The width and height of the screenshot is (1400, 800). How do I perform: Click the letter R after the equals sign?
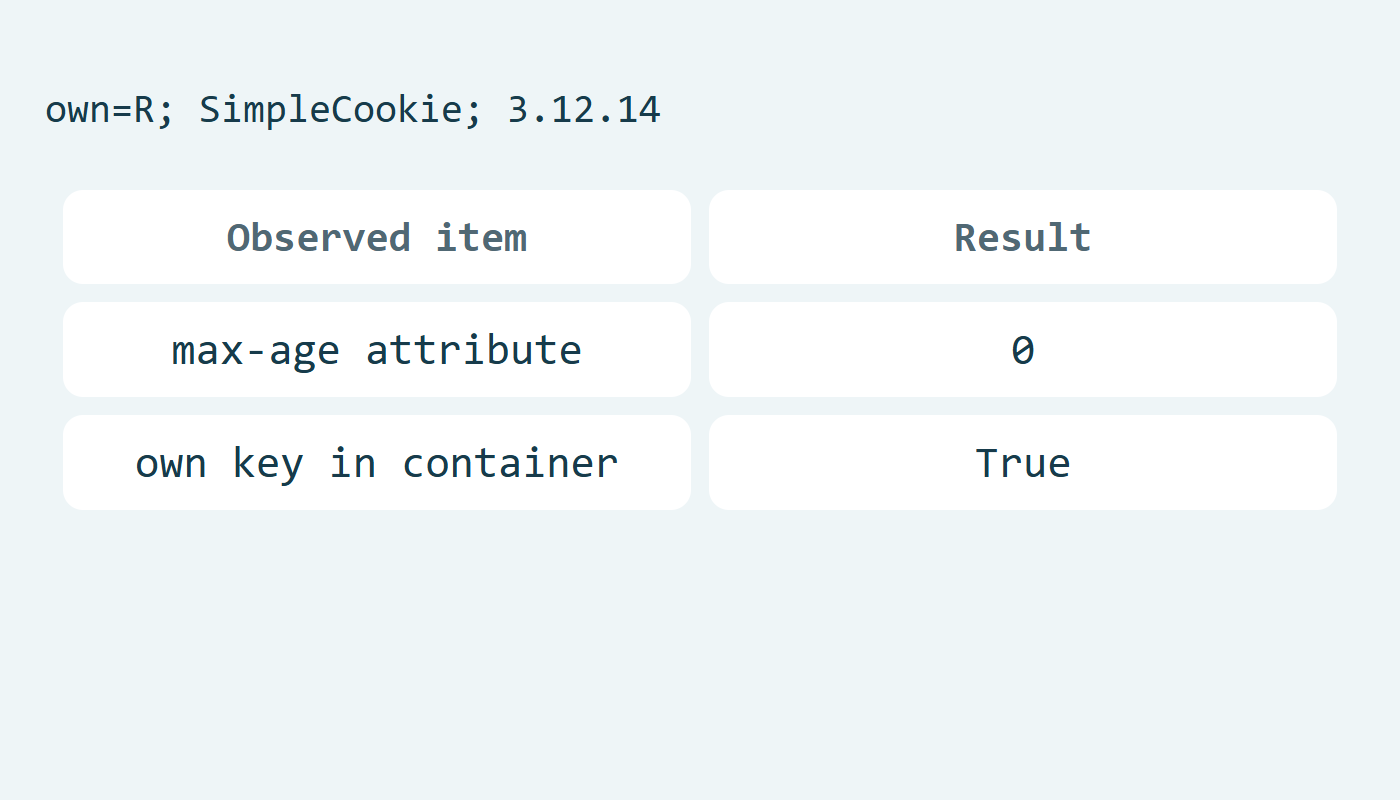tap(145, 109)
